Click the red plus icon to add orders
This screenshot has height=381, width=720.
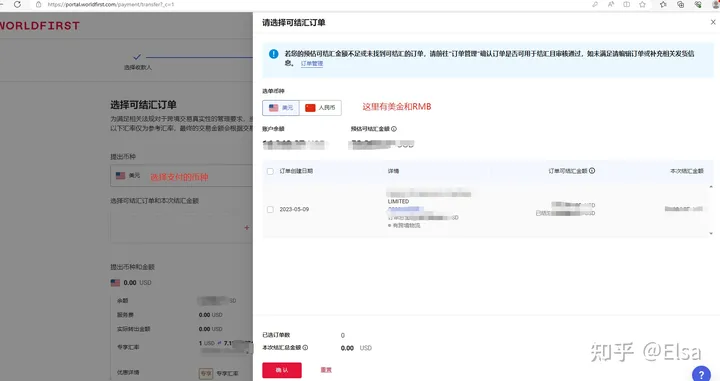coord(247,227)
